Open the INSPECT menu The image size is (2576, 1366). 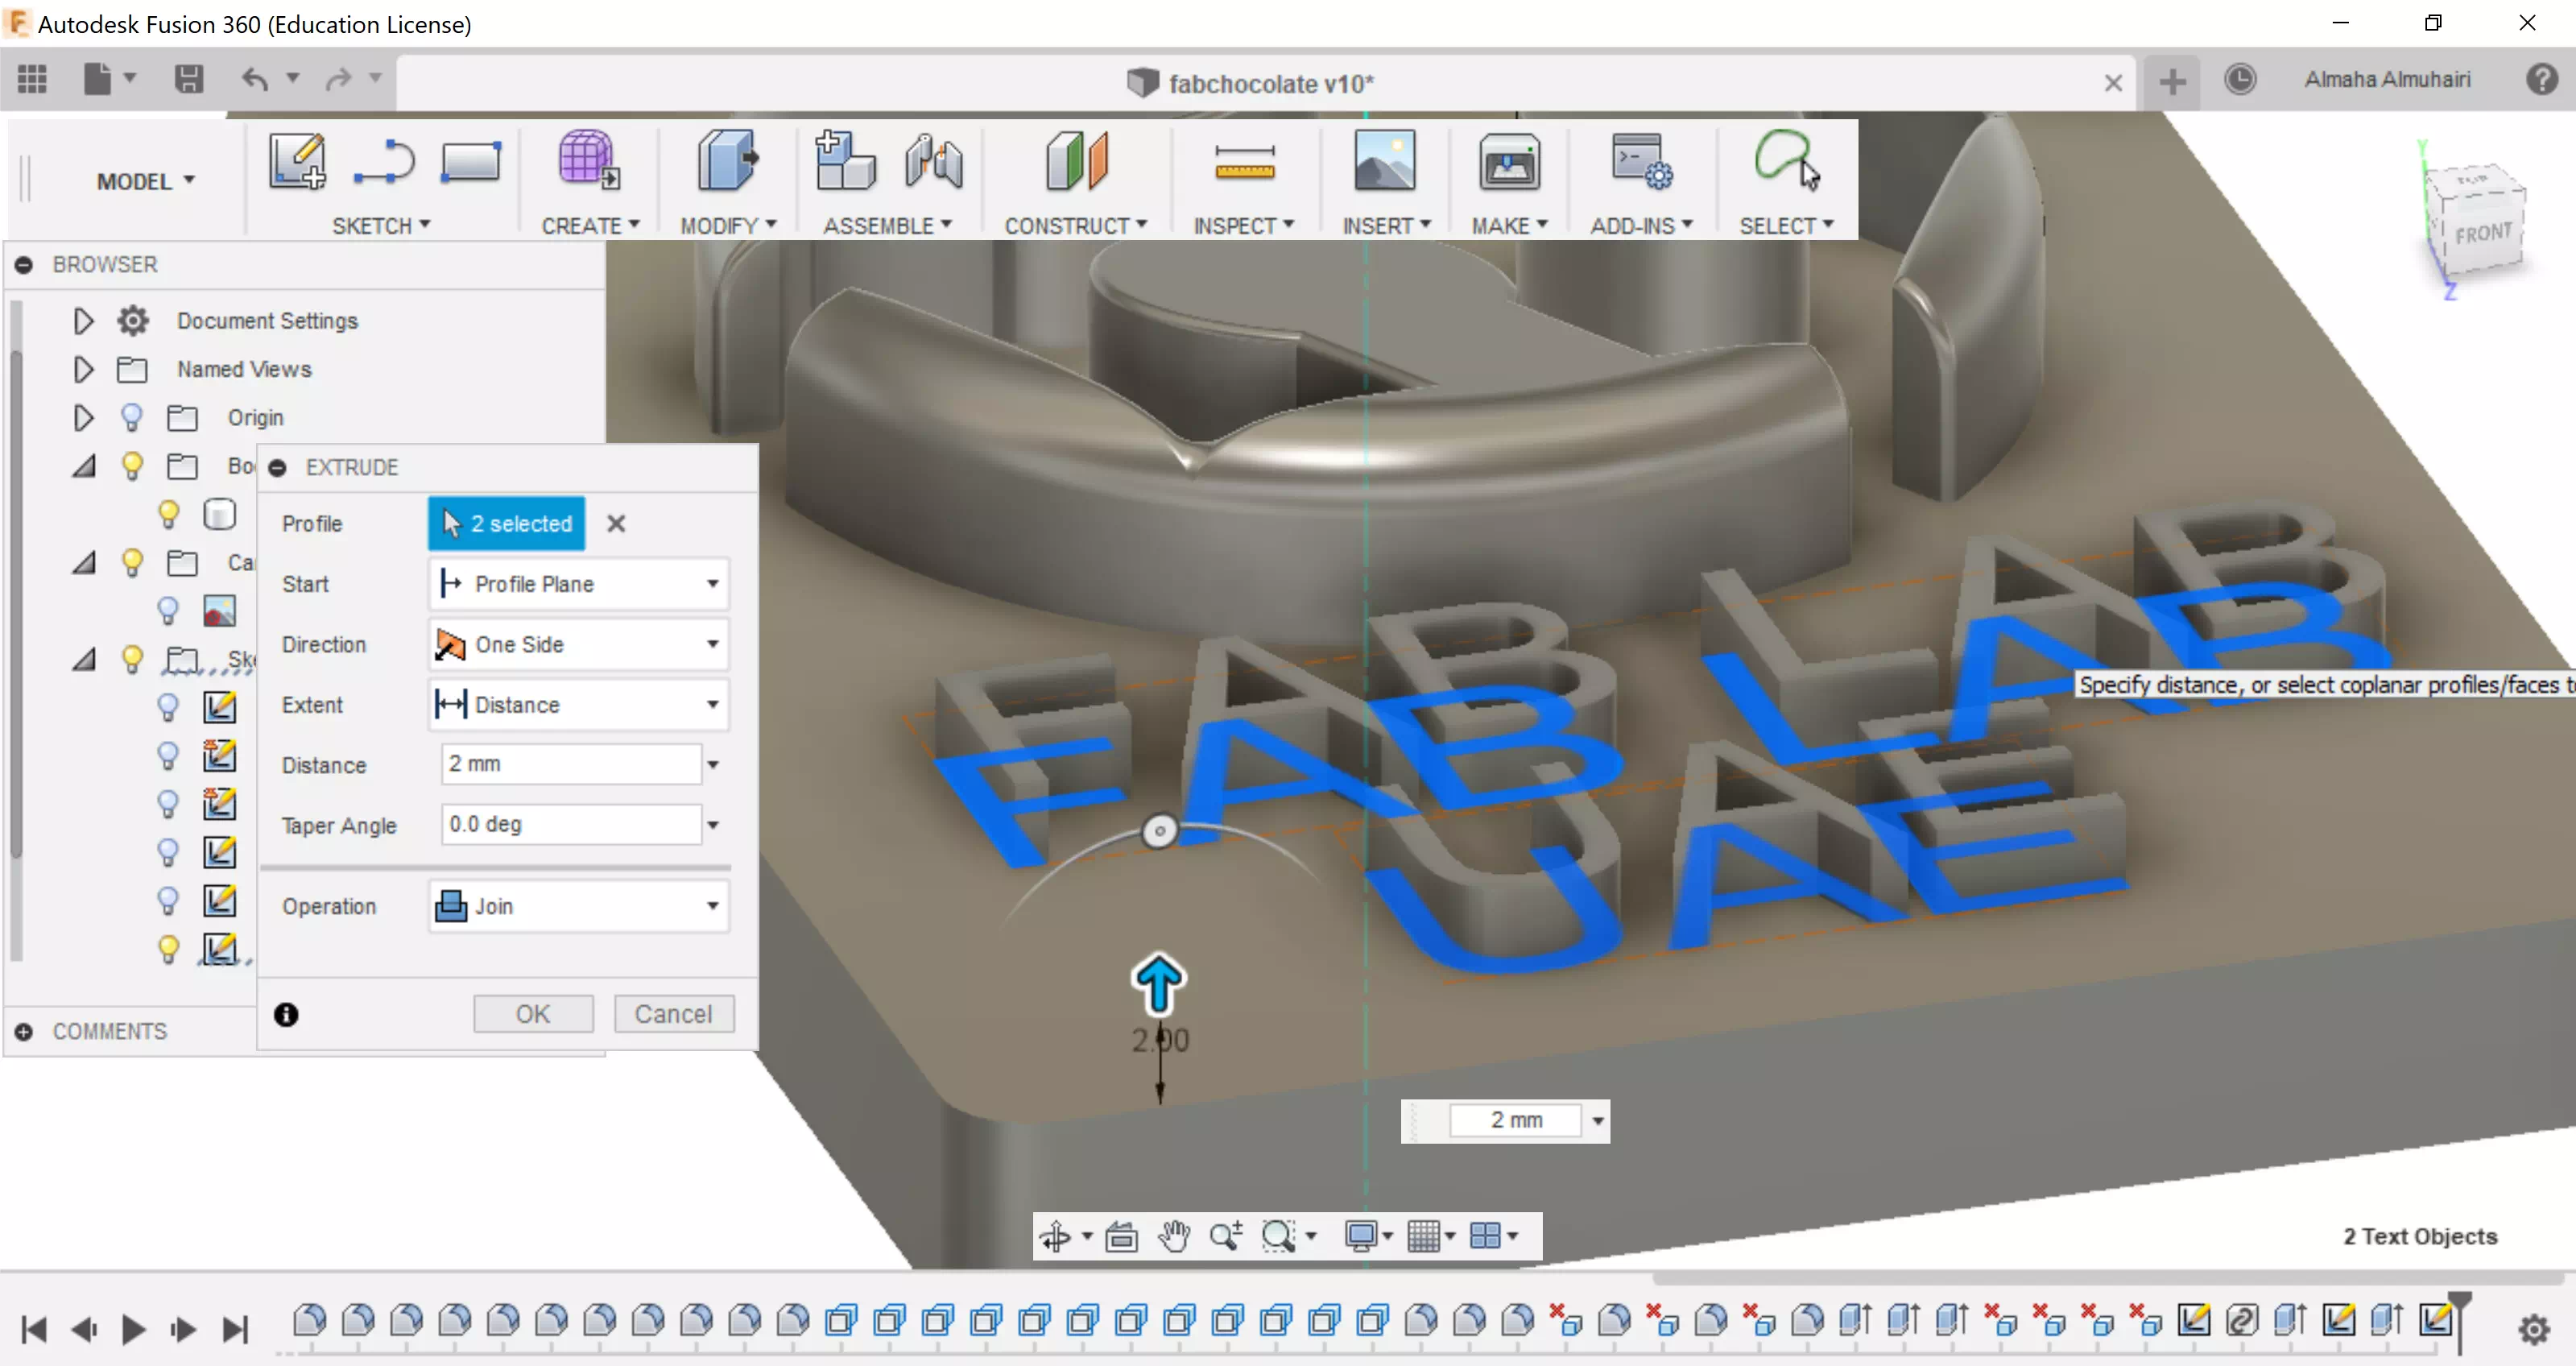pyautogui.click(x=1242, y=226)
